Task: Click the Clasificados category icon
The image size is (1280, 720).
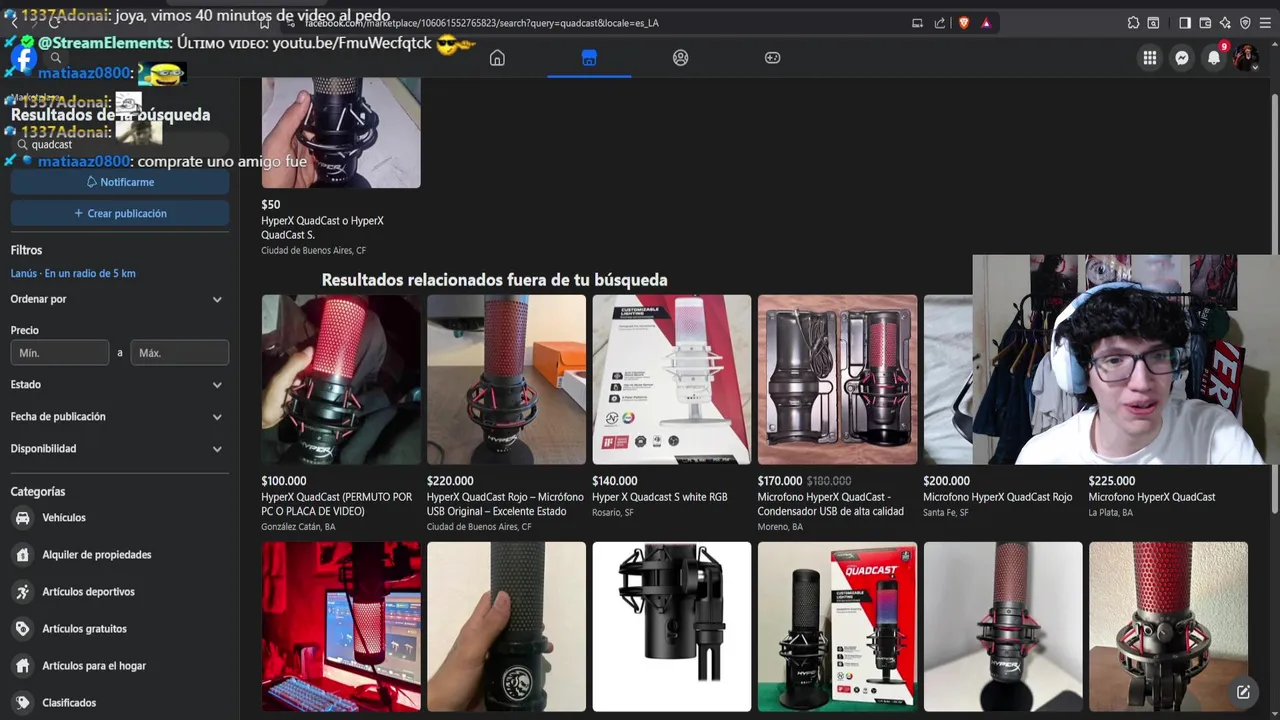Action: [22, 703]
